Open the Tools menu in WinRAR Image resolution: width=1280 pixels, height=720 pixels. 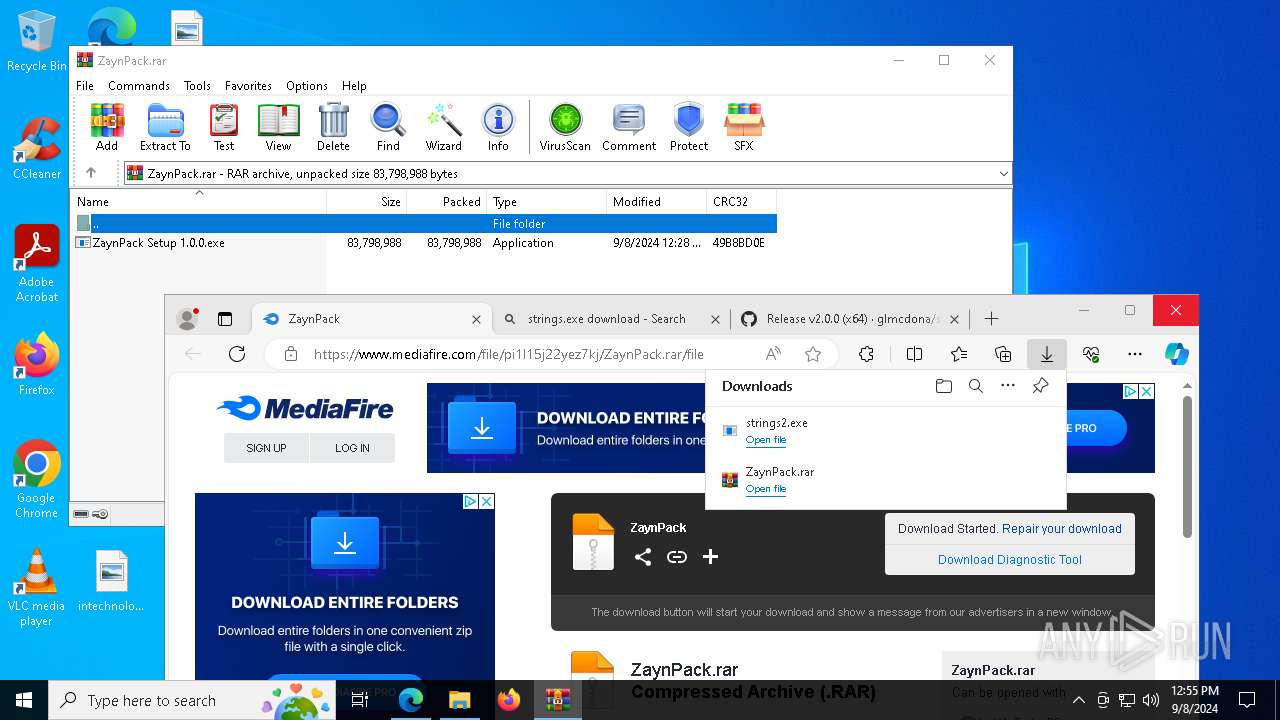point(197,86)
